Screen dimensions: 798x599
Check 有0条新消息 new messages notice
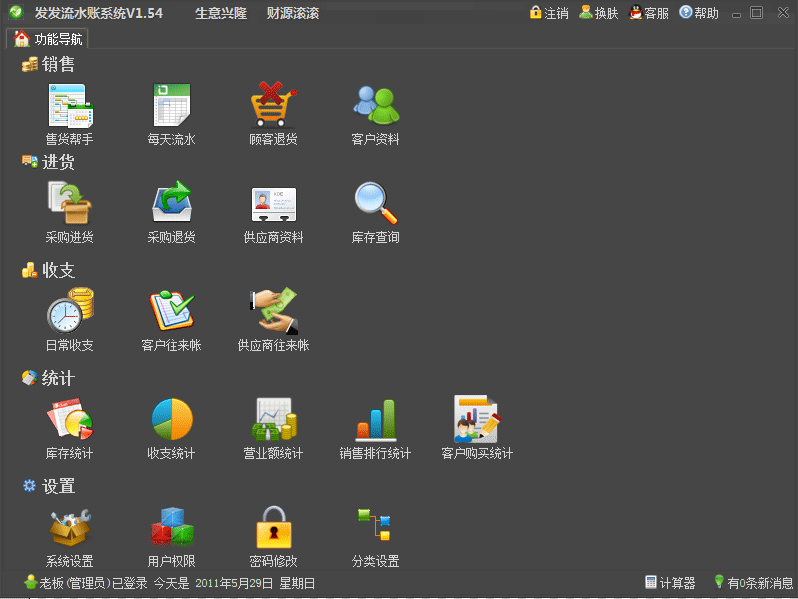click(x=754, y=583)
